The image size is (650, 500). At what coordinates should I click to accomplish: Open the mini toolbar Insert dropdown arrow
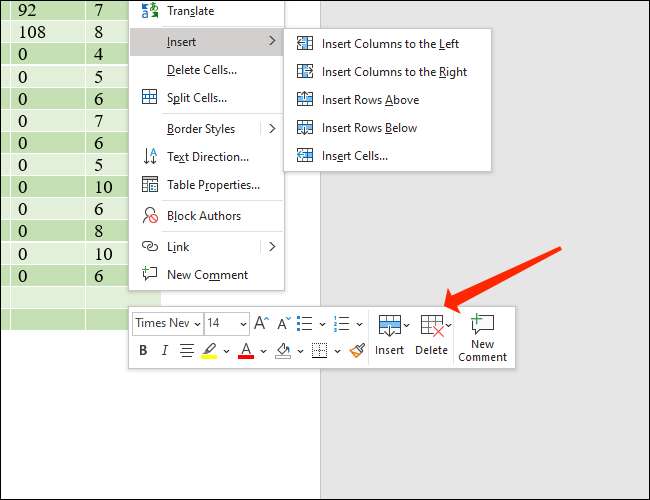point(406,325)
